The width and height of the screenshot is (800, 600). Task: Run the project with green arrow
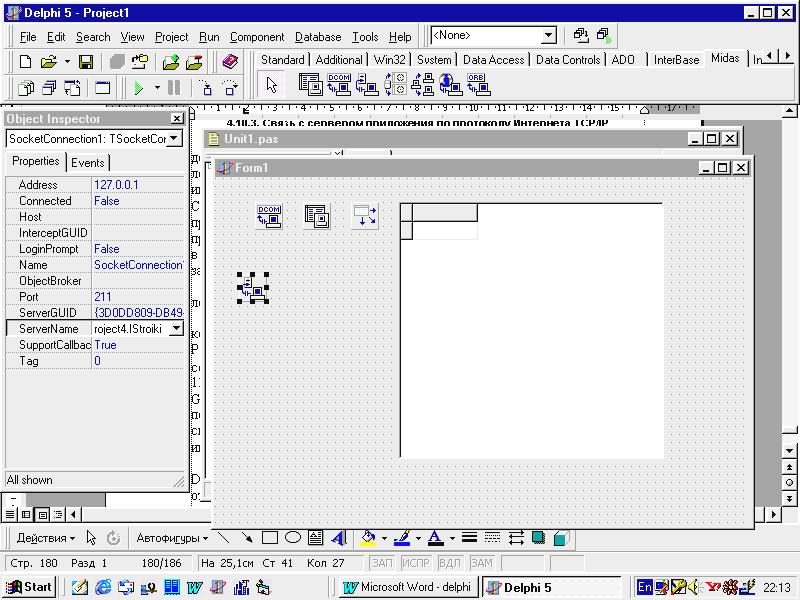tap(139, 88)
